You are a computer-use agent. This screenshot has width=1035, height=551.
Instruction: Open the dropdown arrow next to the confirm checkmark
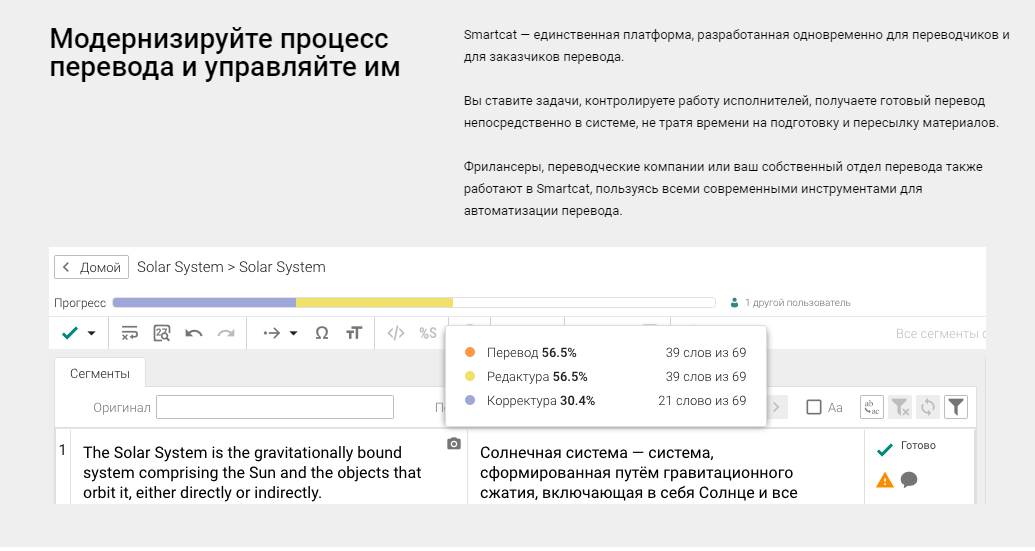(x=92, y=333)
